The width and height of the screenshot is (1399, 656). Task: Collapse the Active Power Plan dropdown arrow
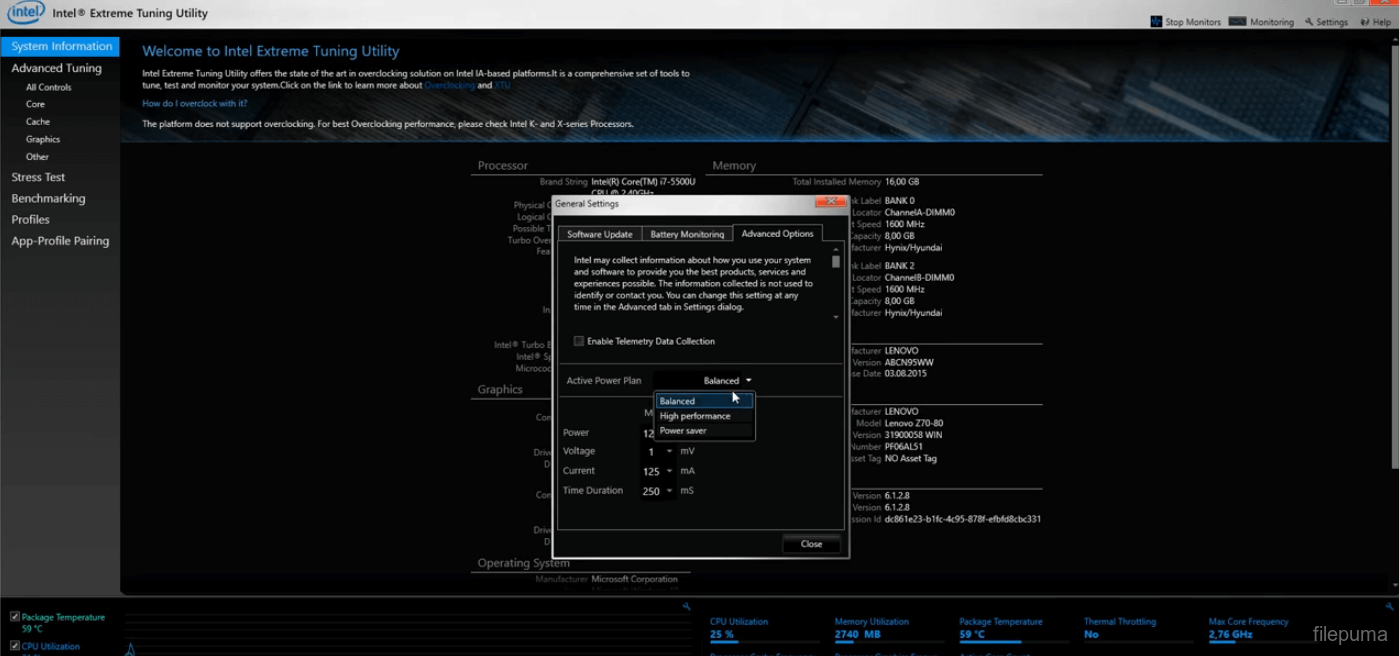pyautogui.click(x=748, y=381)
